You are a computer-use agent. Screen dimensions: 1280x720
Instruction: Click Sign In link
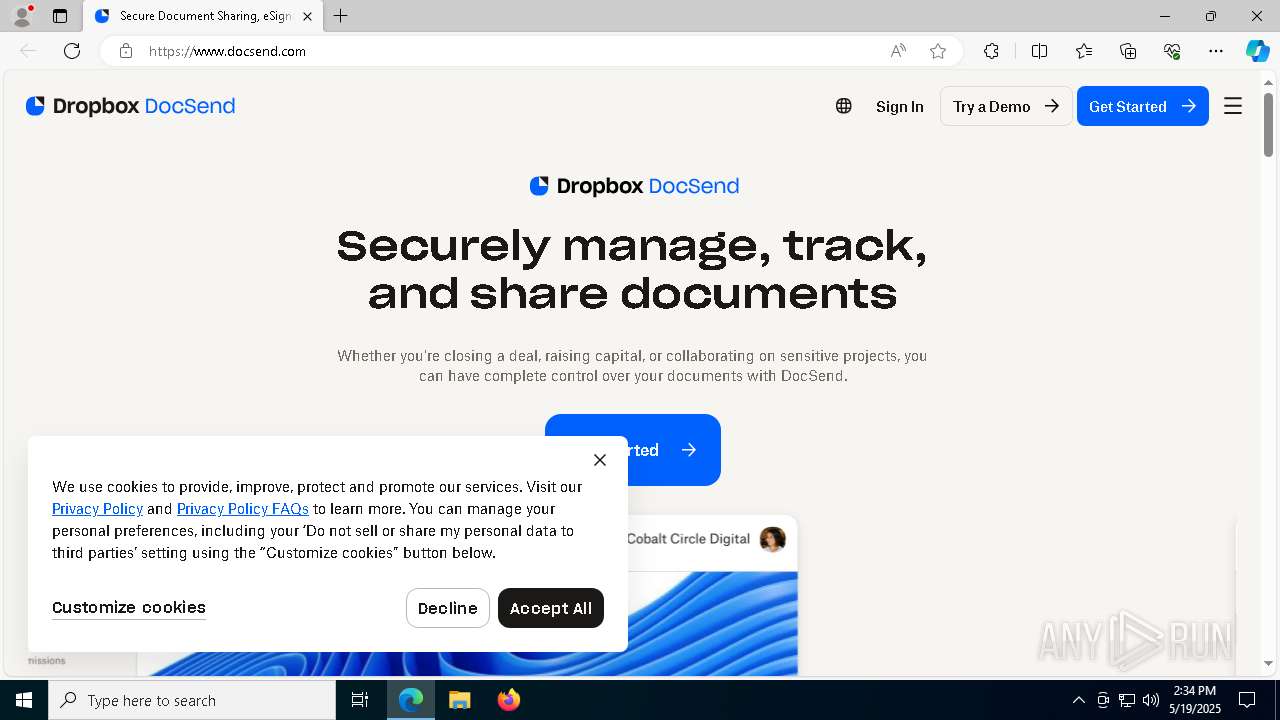pyautogui.click(x=900, y=106)
